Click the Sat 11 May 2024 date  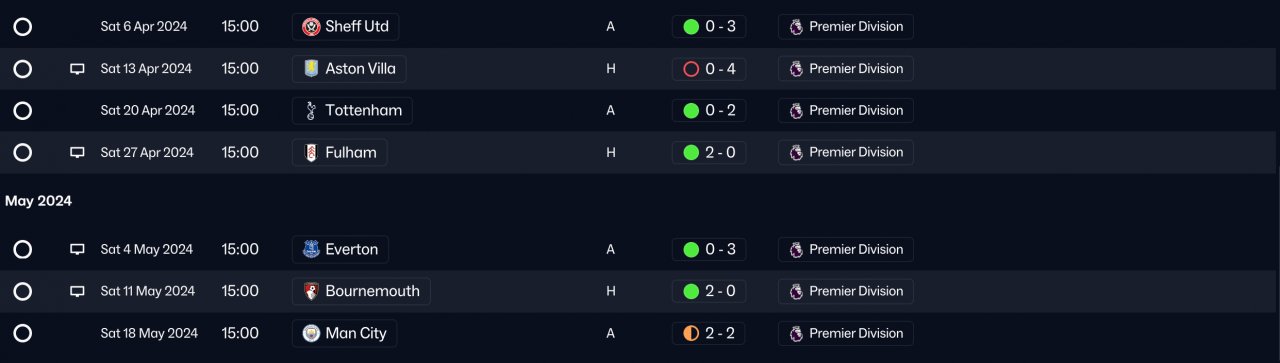pyautogui.click(x=149, y=291)
